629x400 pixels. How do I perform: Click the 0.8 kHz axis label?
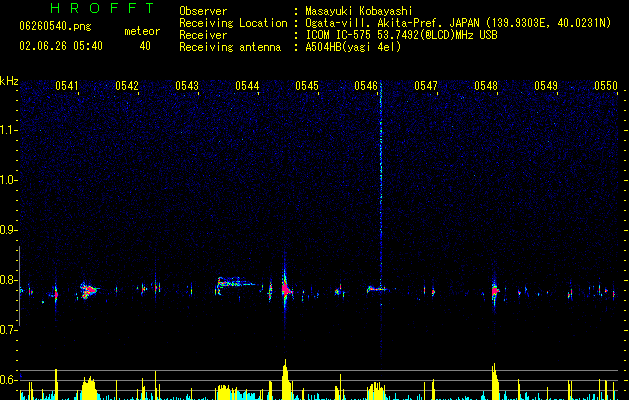click(x=9, y=280)
